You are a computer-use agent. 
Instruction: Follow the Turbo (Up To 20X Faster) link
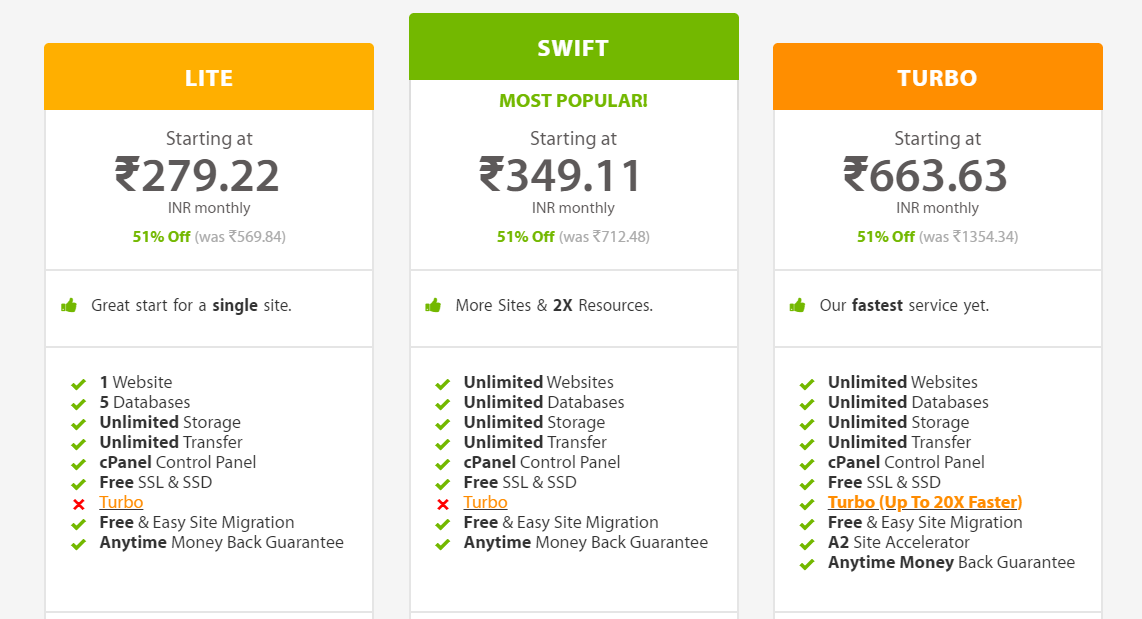click(x=924, y=503)
